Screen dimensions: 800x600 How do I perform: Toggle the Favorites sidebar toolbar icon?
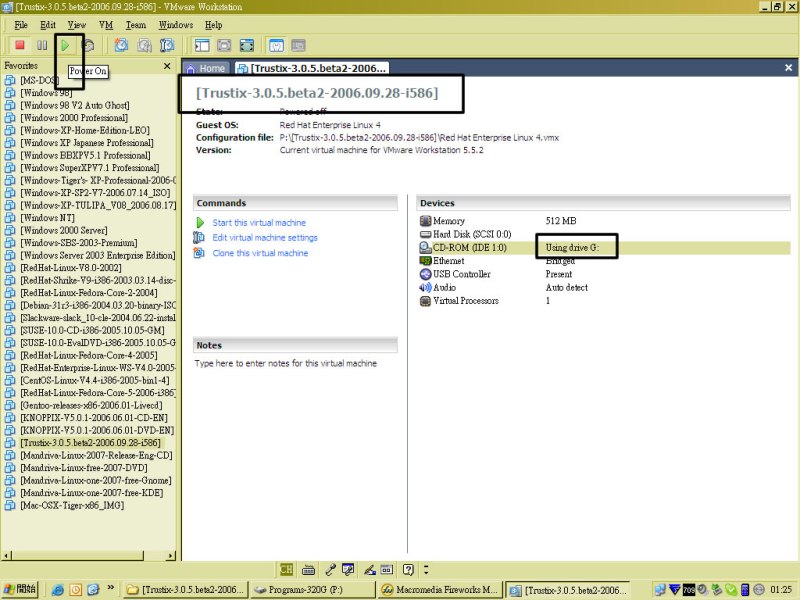click(x=202, y=45)
